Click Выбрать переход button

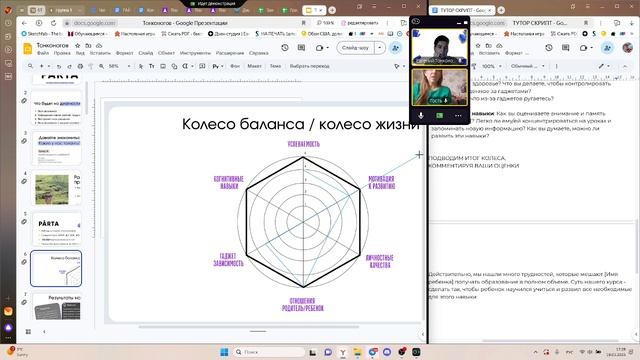click(x=309, y=66)
